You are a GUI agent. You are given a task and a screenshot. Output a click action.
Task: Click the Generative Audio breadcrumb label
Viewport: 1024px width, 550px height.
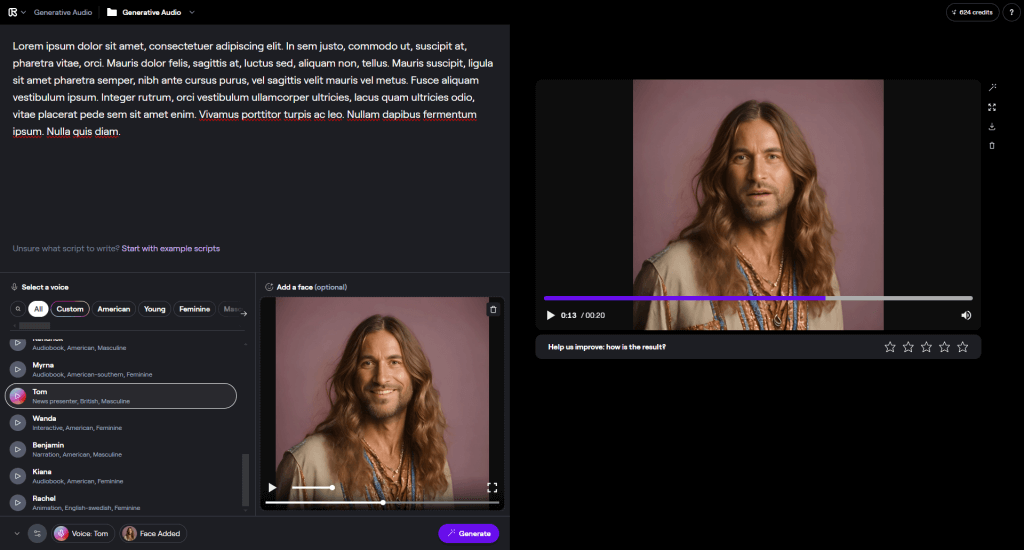(x=63, y=12)
